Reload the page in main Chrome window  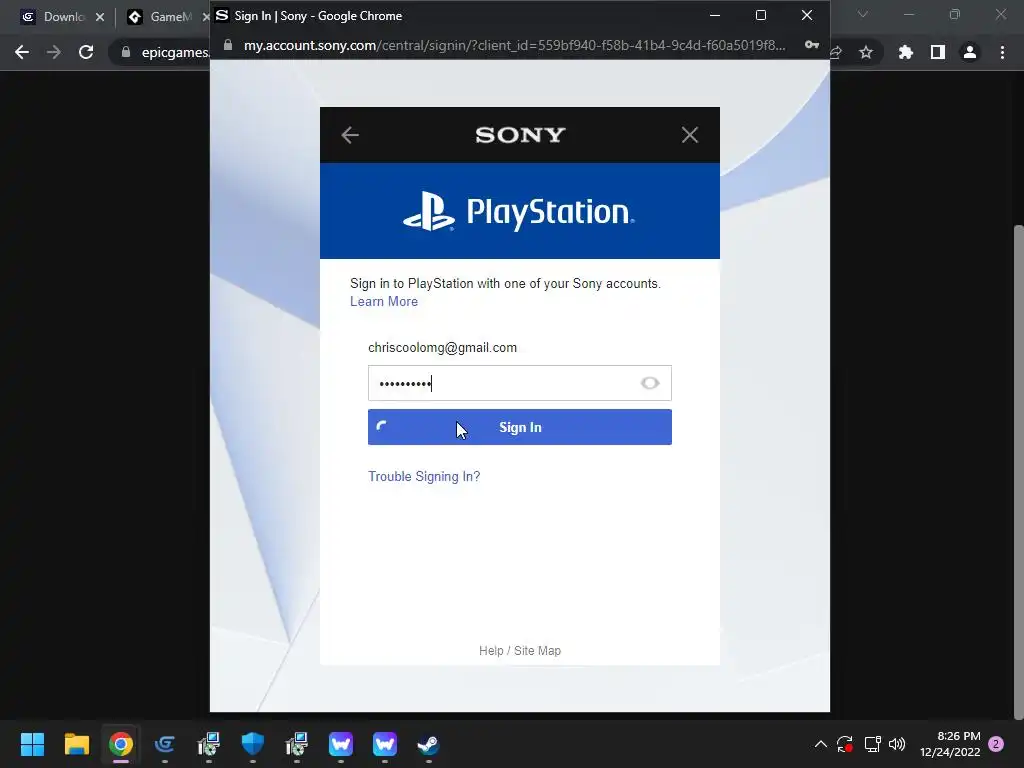(86, 52)
